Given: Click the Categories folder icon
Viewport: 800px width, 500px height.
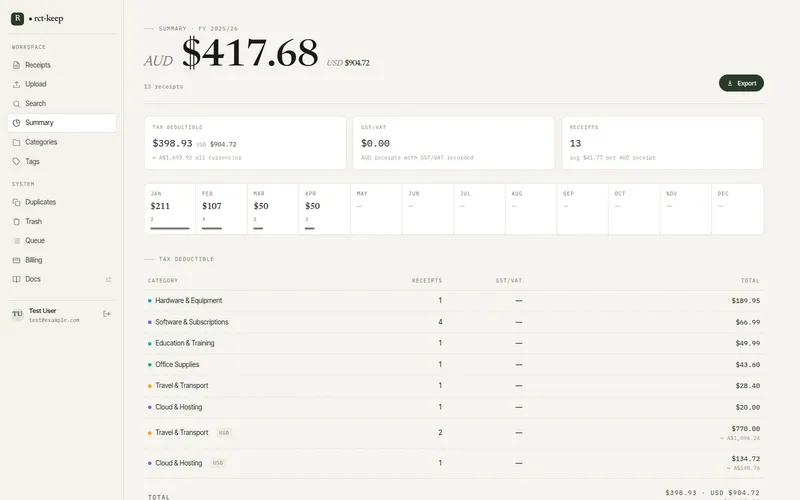Looking at the screenshot, I should pyautogui.click(x=16, y=142).
